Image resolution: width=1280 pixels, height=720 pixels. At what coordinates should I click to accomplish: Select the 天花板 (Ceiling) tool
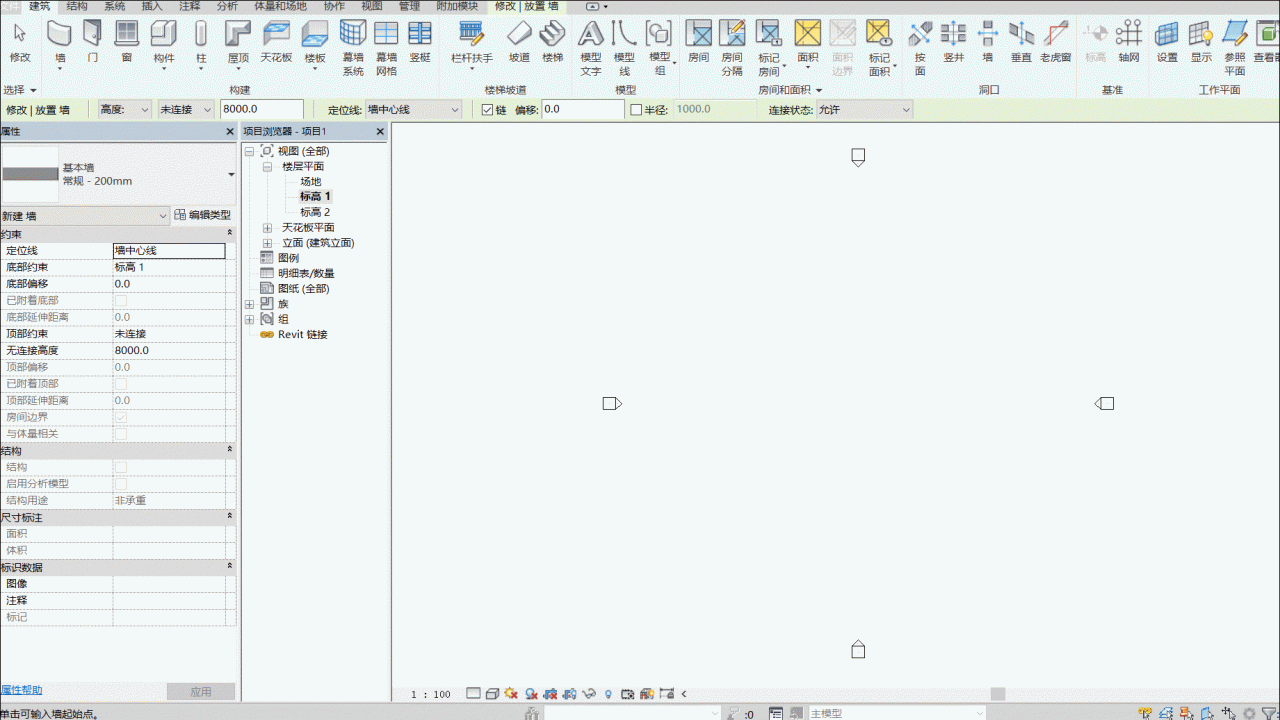[276, 42]
